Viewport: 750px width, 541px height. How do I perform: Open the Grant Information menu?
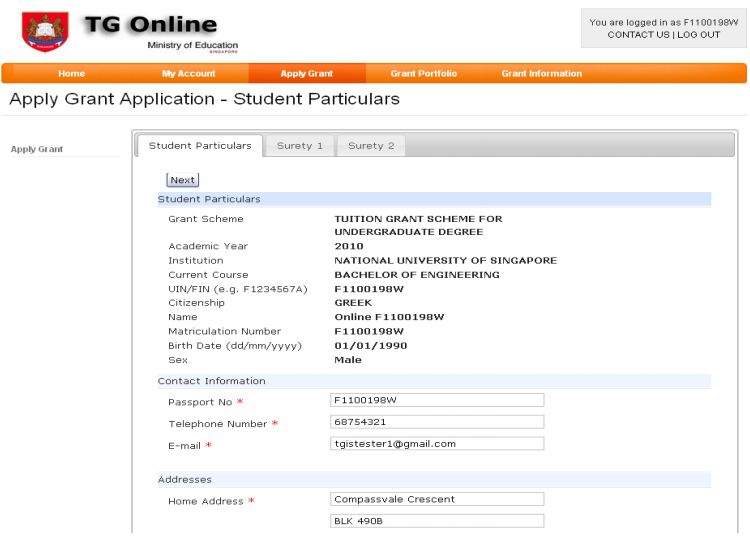pyautogui.click(x=541, y=74)
